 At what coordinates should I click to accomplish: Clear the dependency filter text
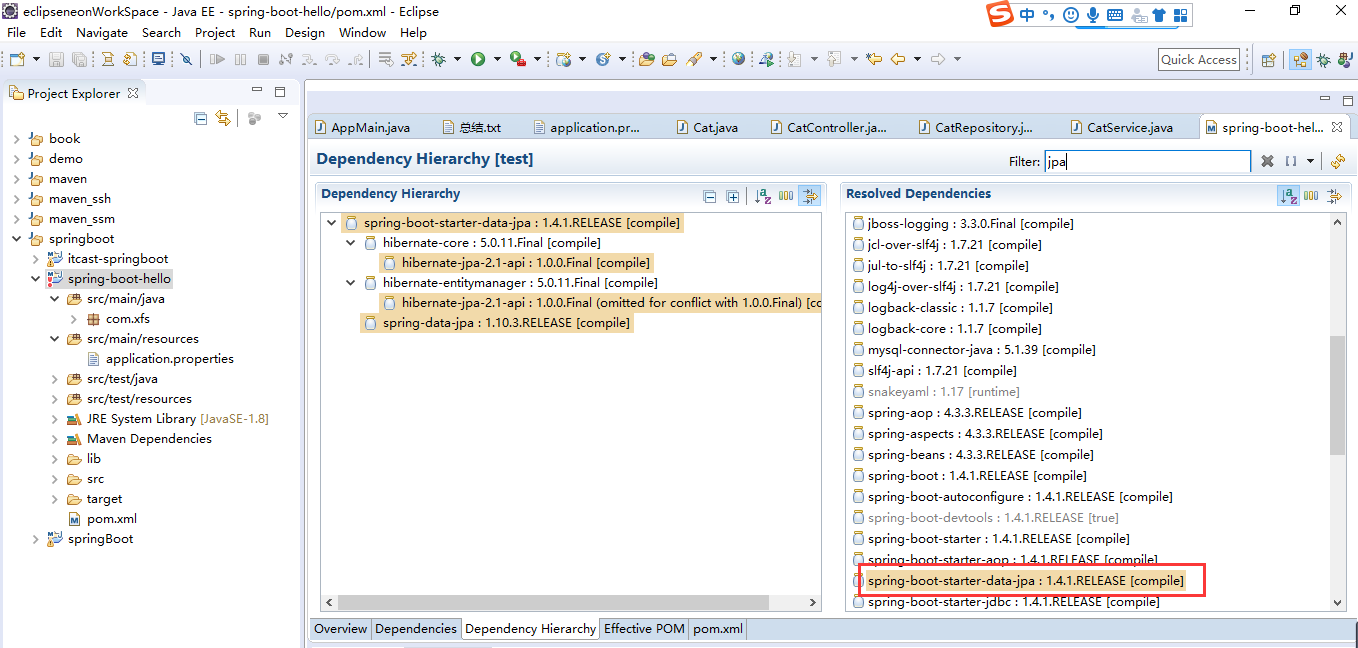(1268, 161)
